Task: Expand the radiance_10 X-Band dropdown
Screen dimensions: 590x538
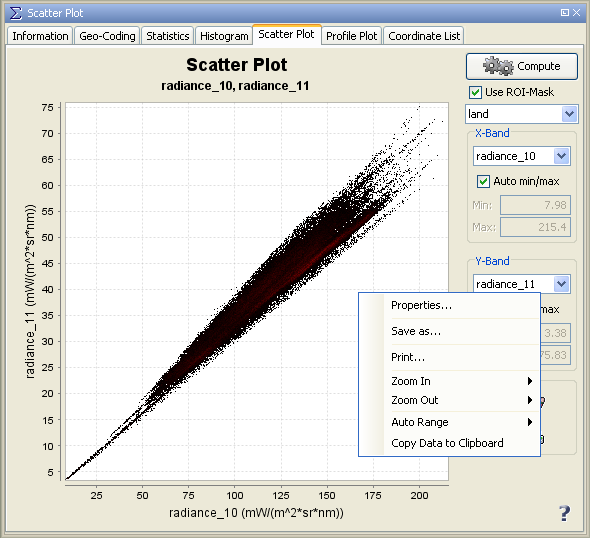Action: tap(522, 156)
